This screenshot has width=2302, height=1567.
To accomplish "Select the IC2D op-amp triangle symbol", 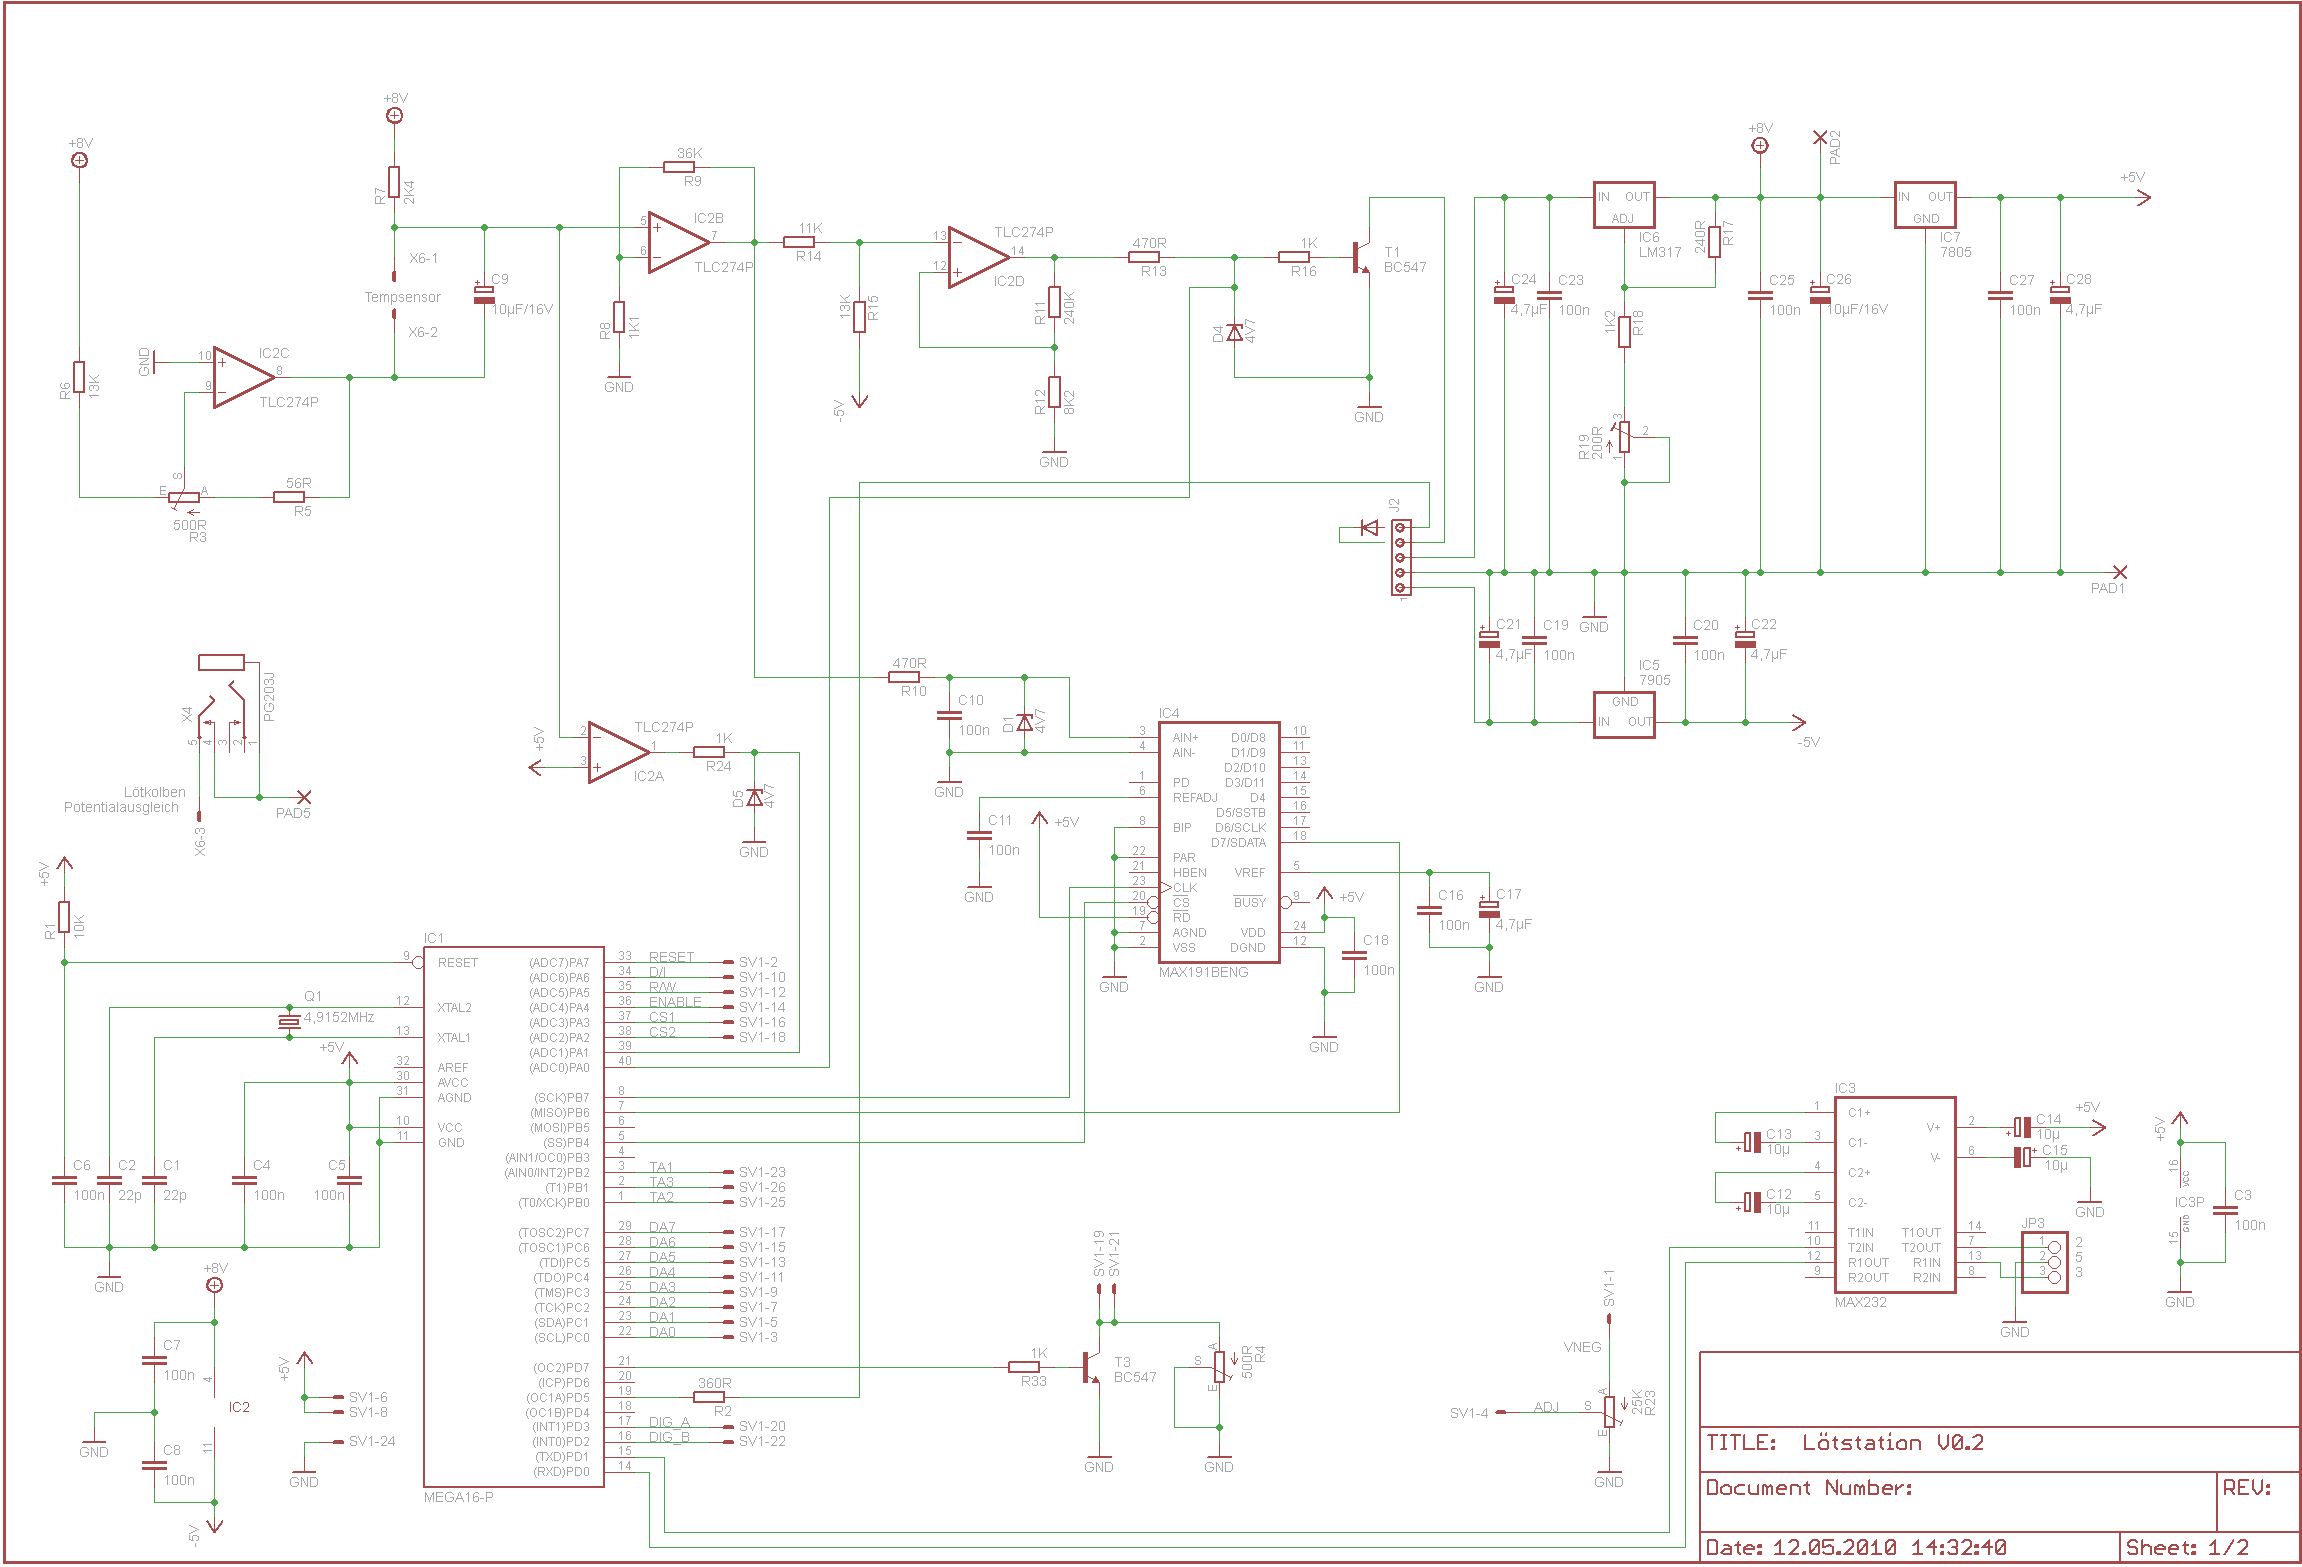I will [x=978, y=257].
